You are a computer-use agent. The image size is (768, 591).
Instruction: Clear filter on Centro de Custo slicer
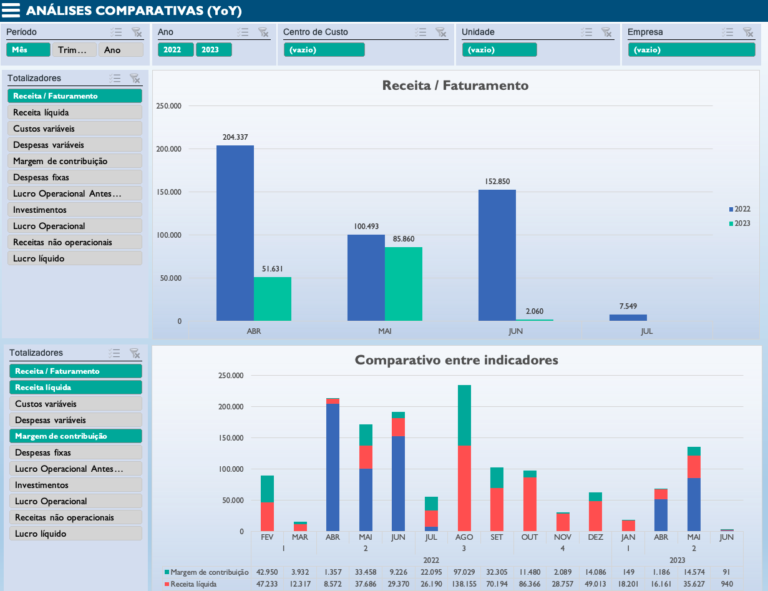pyautogui.click(x=441, y=32)
